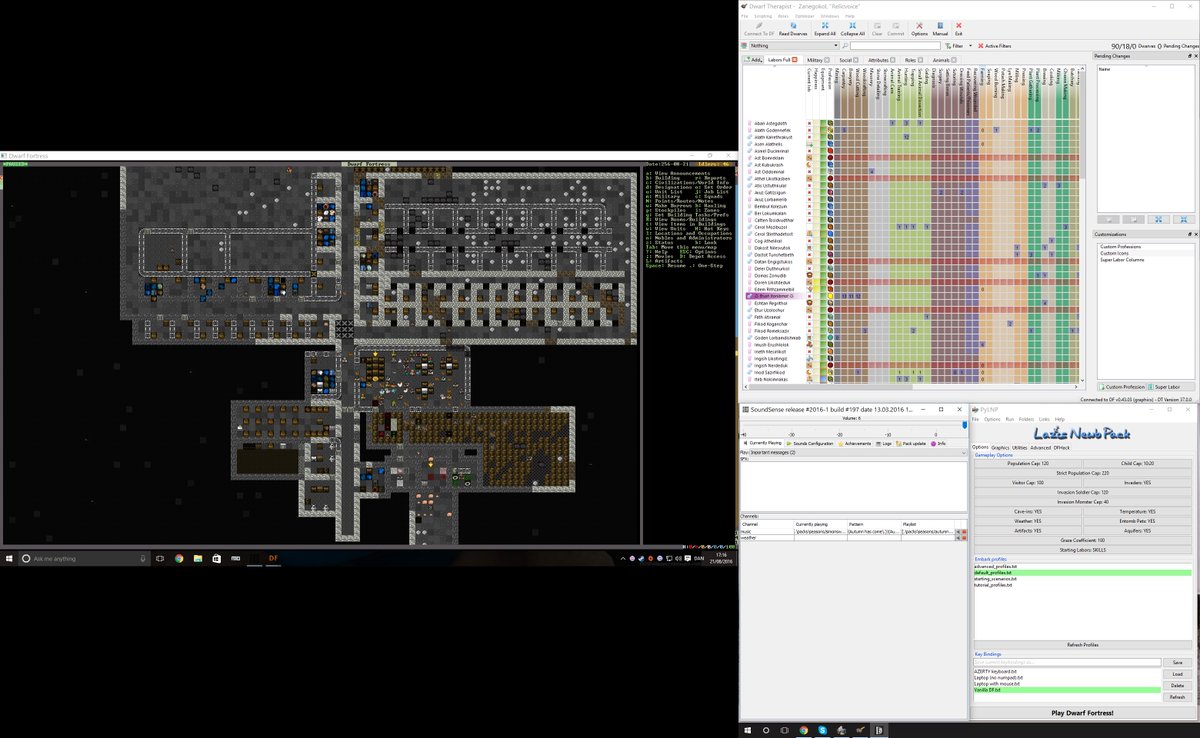This screenshot has height=738, width=1200.
Task: Click the Commit toolbar icon
Action: (x=896, y=29)
